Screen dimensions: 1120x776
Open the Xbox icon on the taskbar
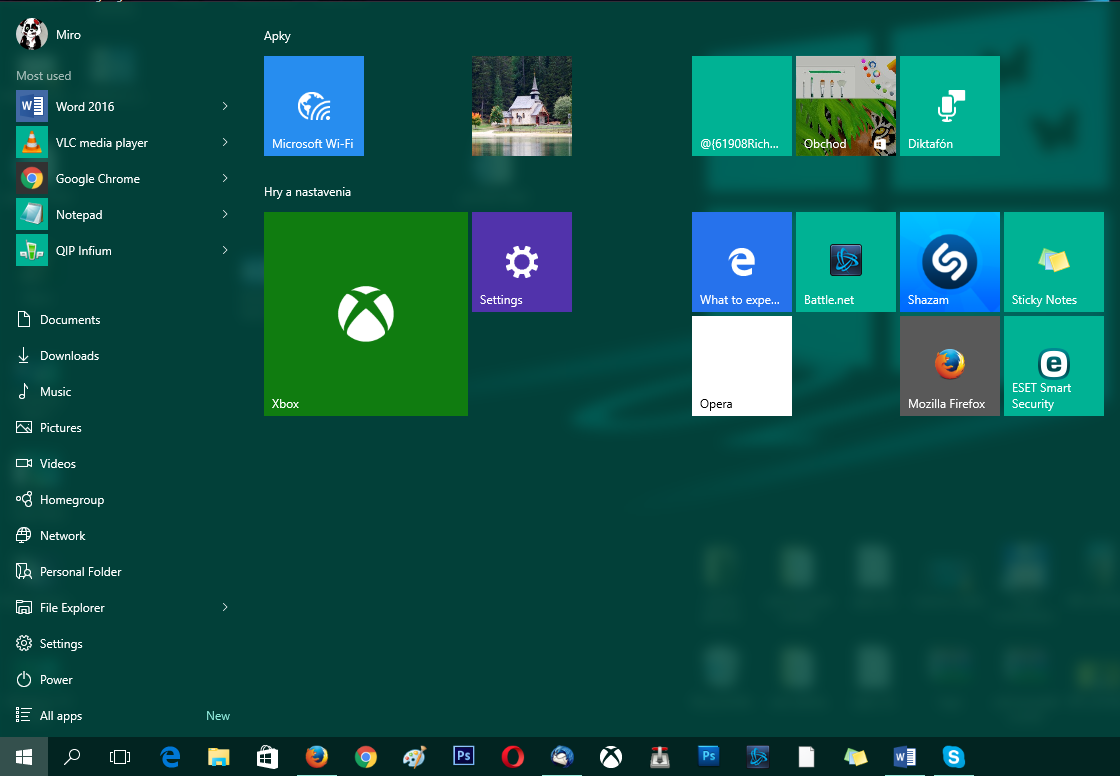tap(611, 756)
